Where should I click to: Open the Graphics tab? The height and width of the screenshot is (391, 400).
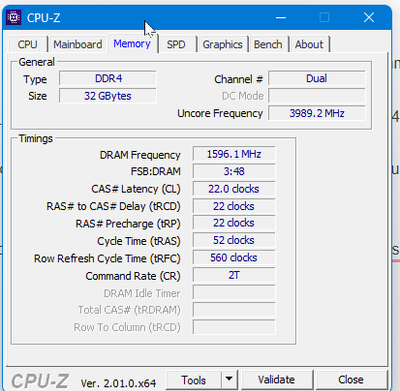click(222, 44)
